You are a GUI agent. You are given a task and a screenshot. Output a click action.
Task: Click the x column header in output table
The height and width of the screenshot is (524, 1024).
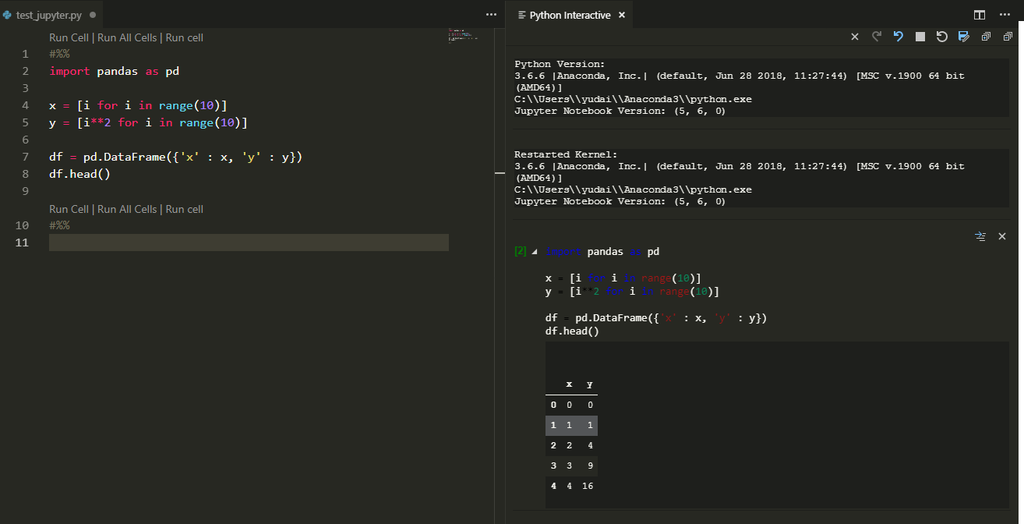[x=569, y=384]
